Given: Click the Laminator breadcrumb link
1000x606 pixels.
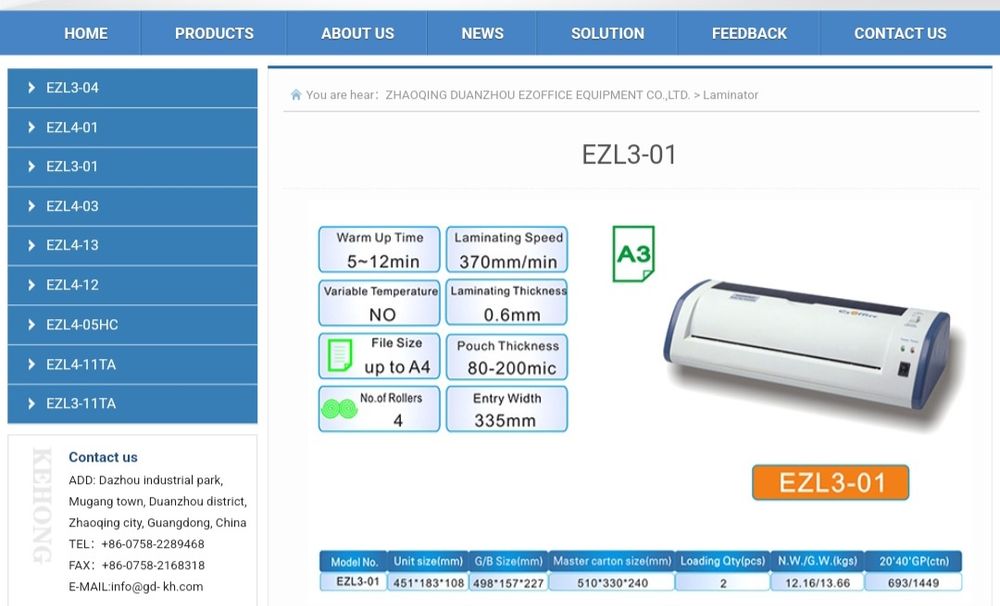Looking at the screenshot, I should (x=730, y=95).
